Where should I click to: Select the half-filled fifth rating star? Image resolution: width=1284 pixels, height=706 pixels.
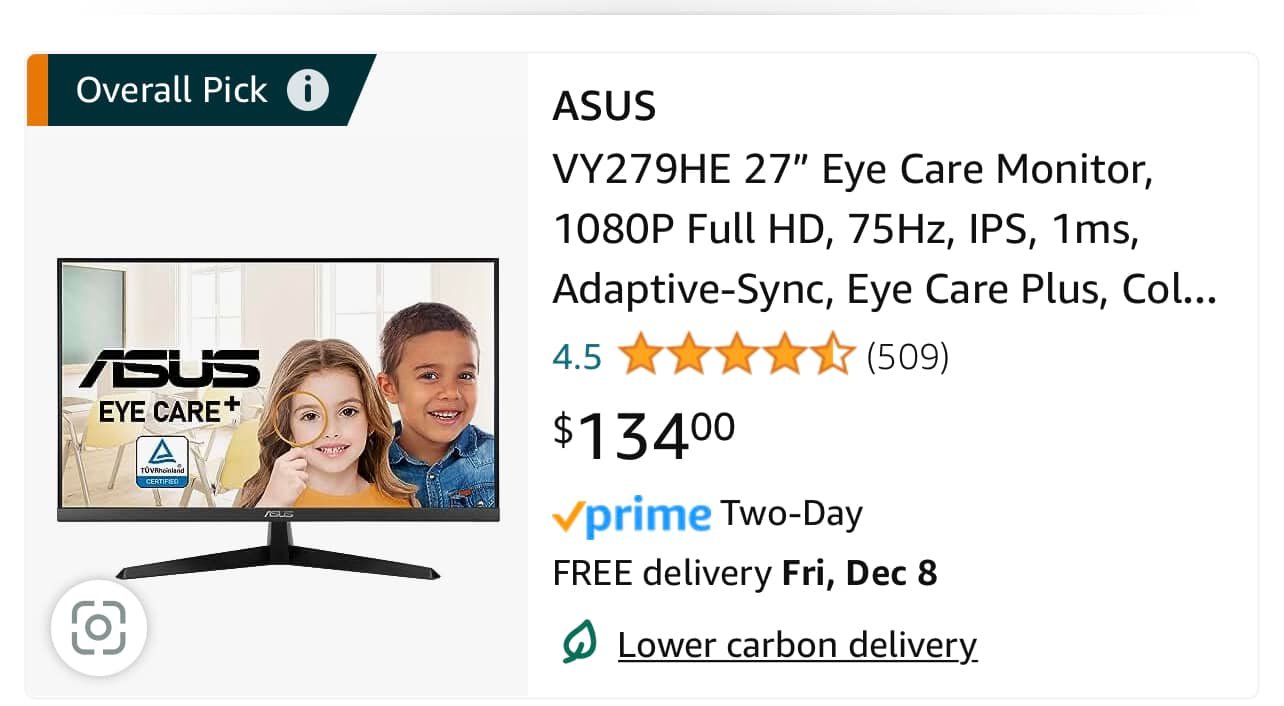[x=832, y=356]
